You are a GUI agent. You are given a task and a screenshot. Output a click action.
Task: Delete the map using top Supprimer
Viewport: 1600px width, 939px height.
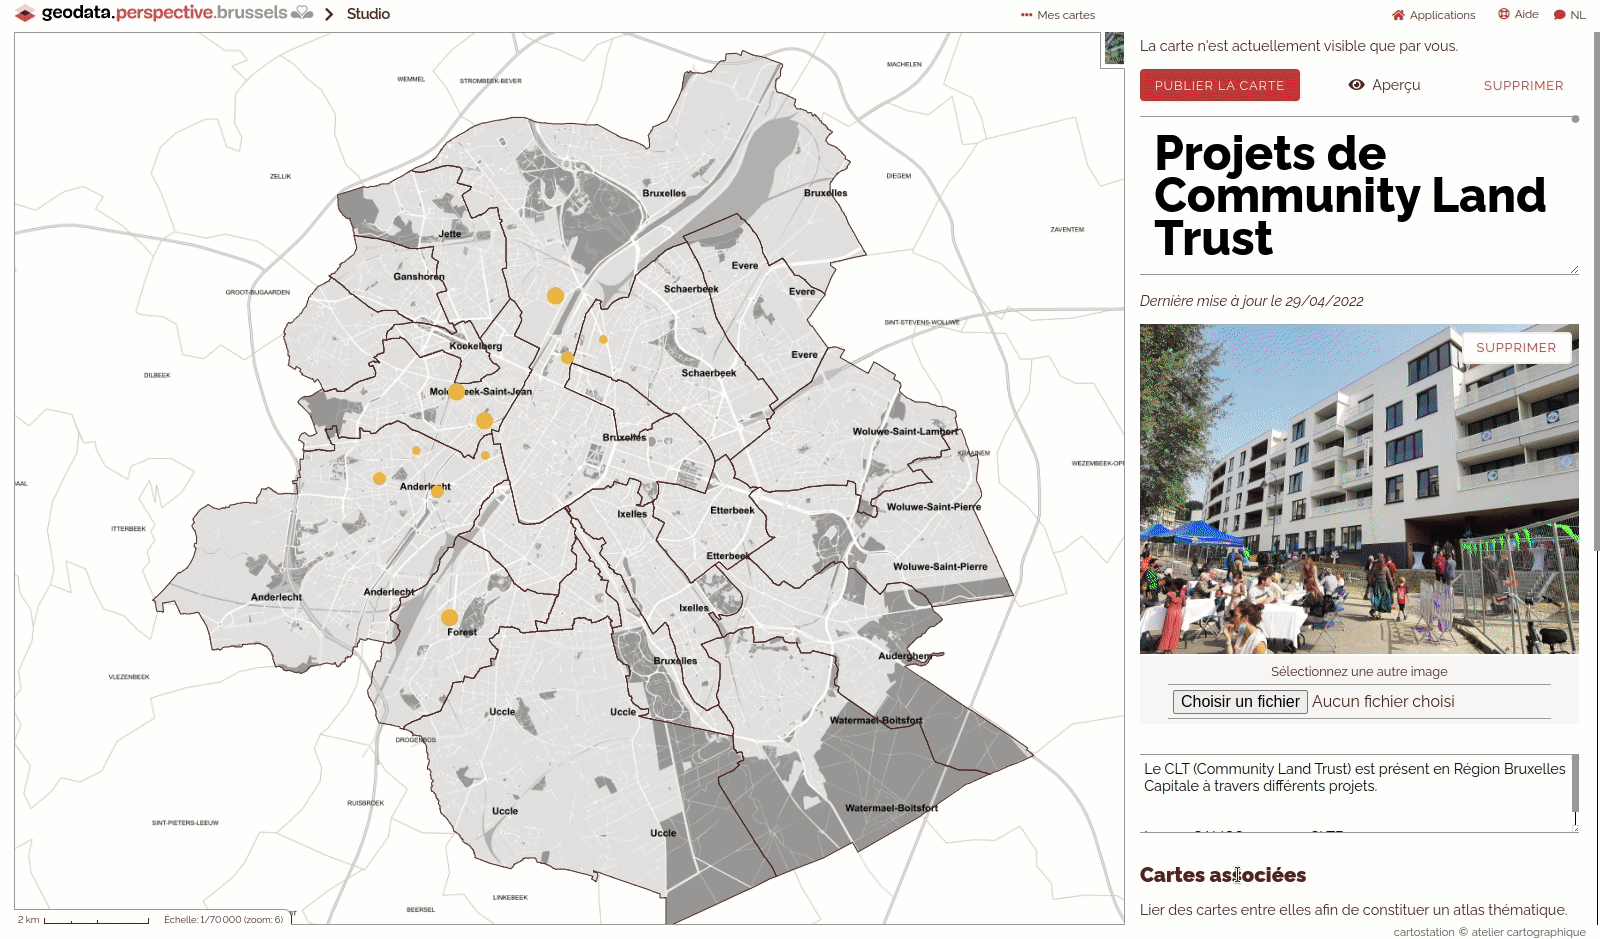[x=1523, y=86]
